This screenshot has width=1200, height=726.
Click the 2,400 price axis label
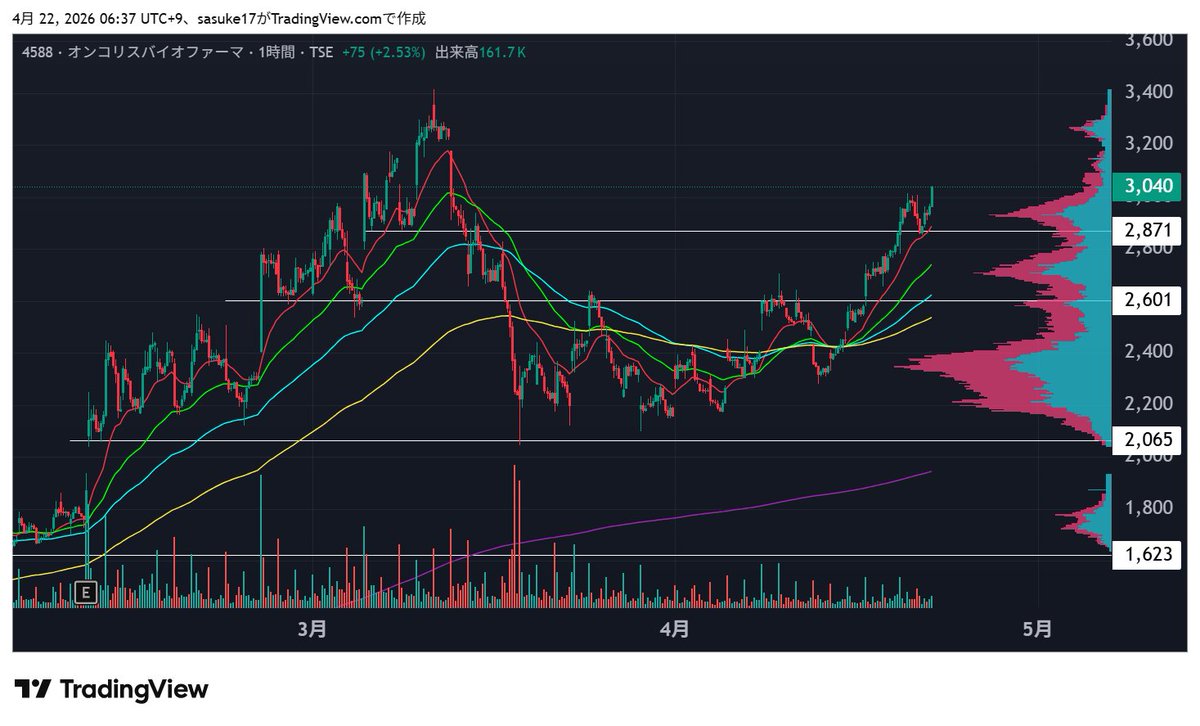click(1148, 351)
